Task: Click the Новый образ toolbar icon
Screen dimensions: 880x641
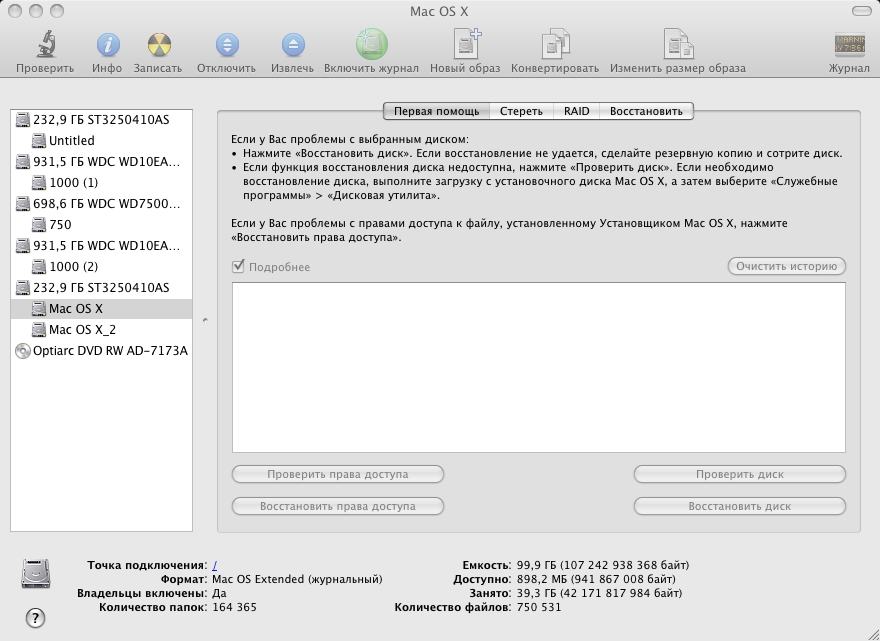Action: 466,44
